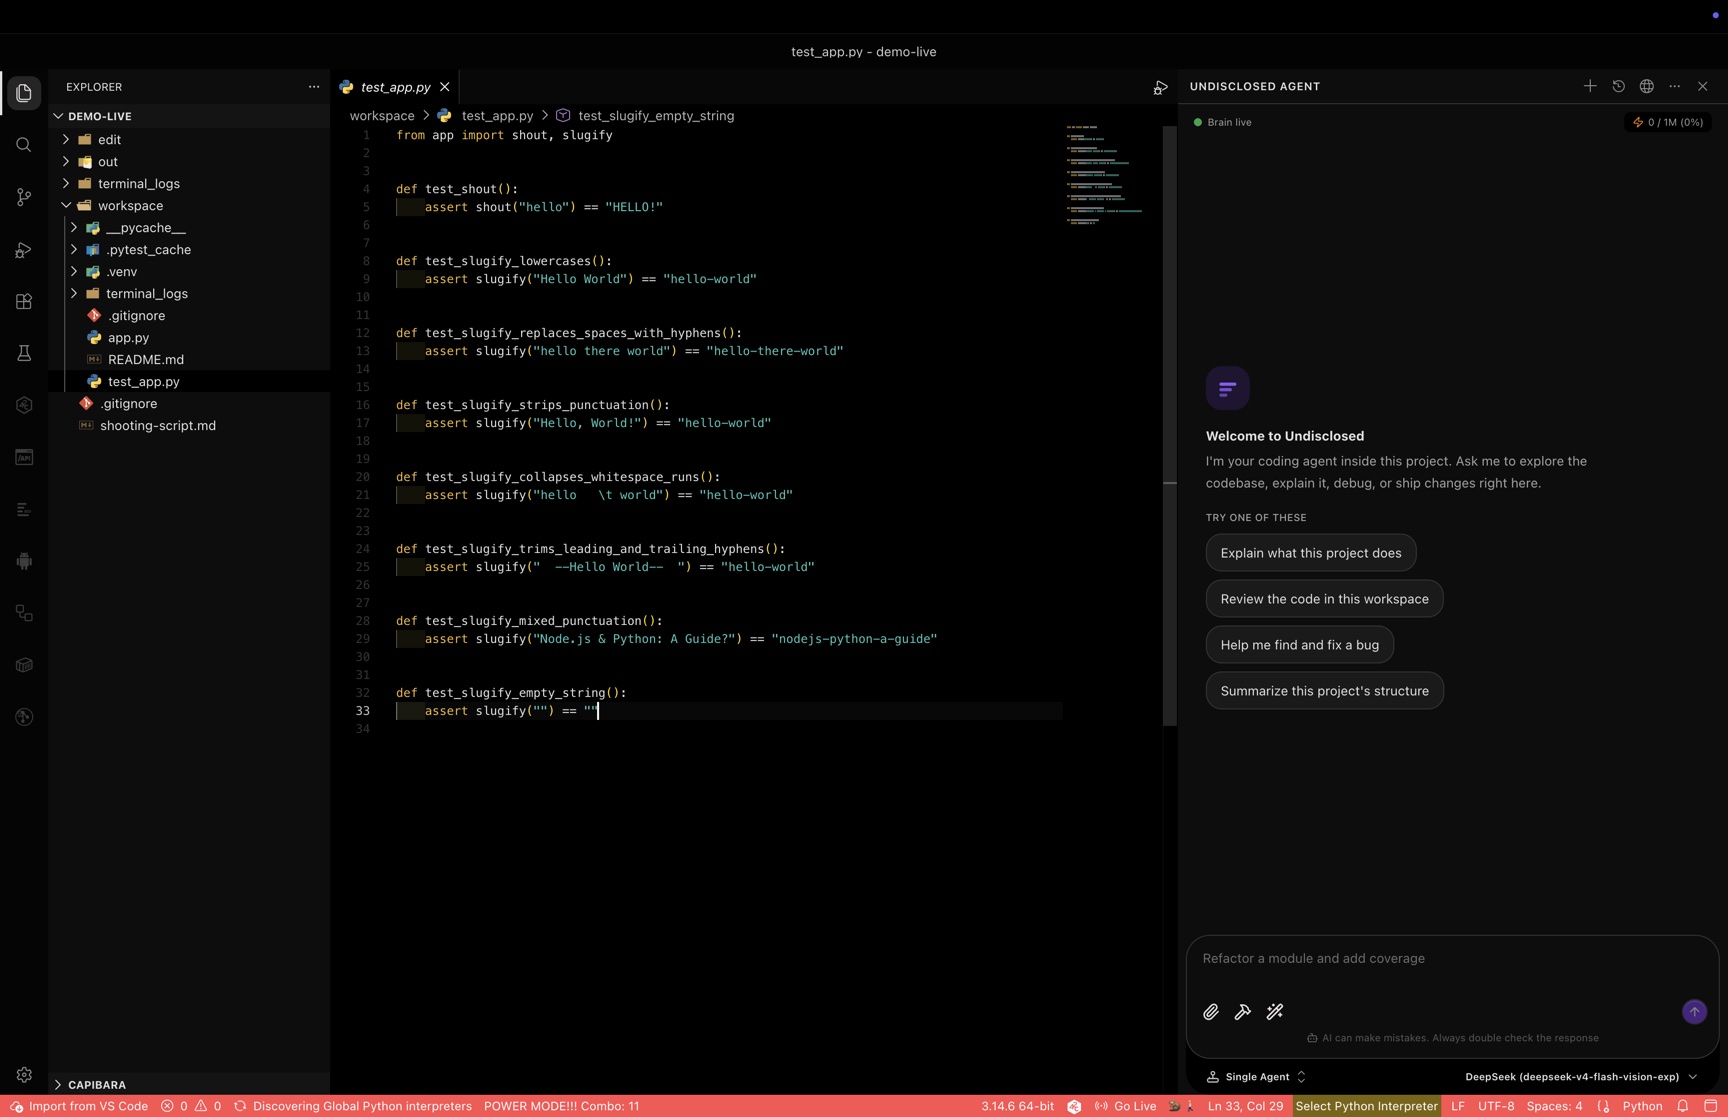Image resolution: width=1728 pixels, height=1117 pixels.
Task: Open the Explorer view in activity bar
Action: (x=24, y=93)
